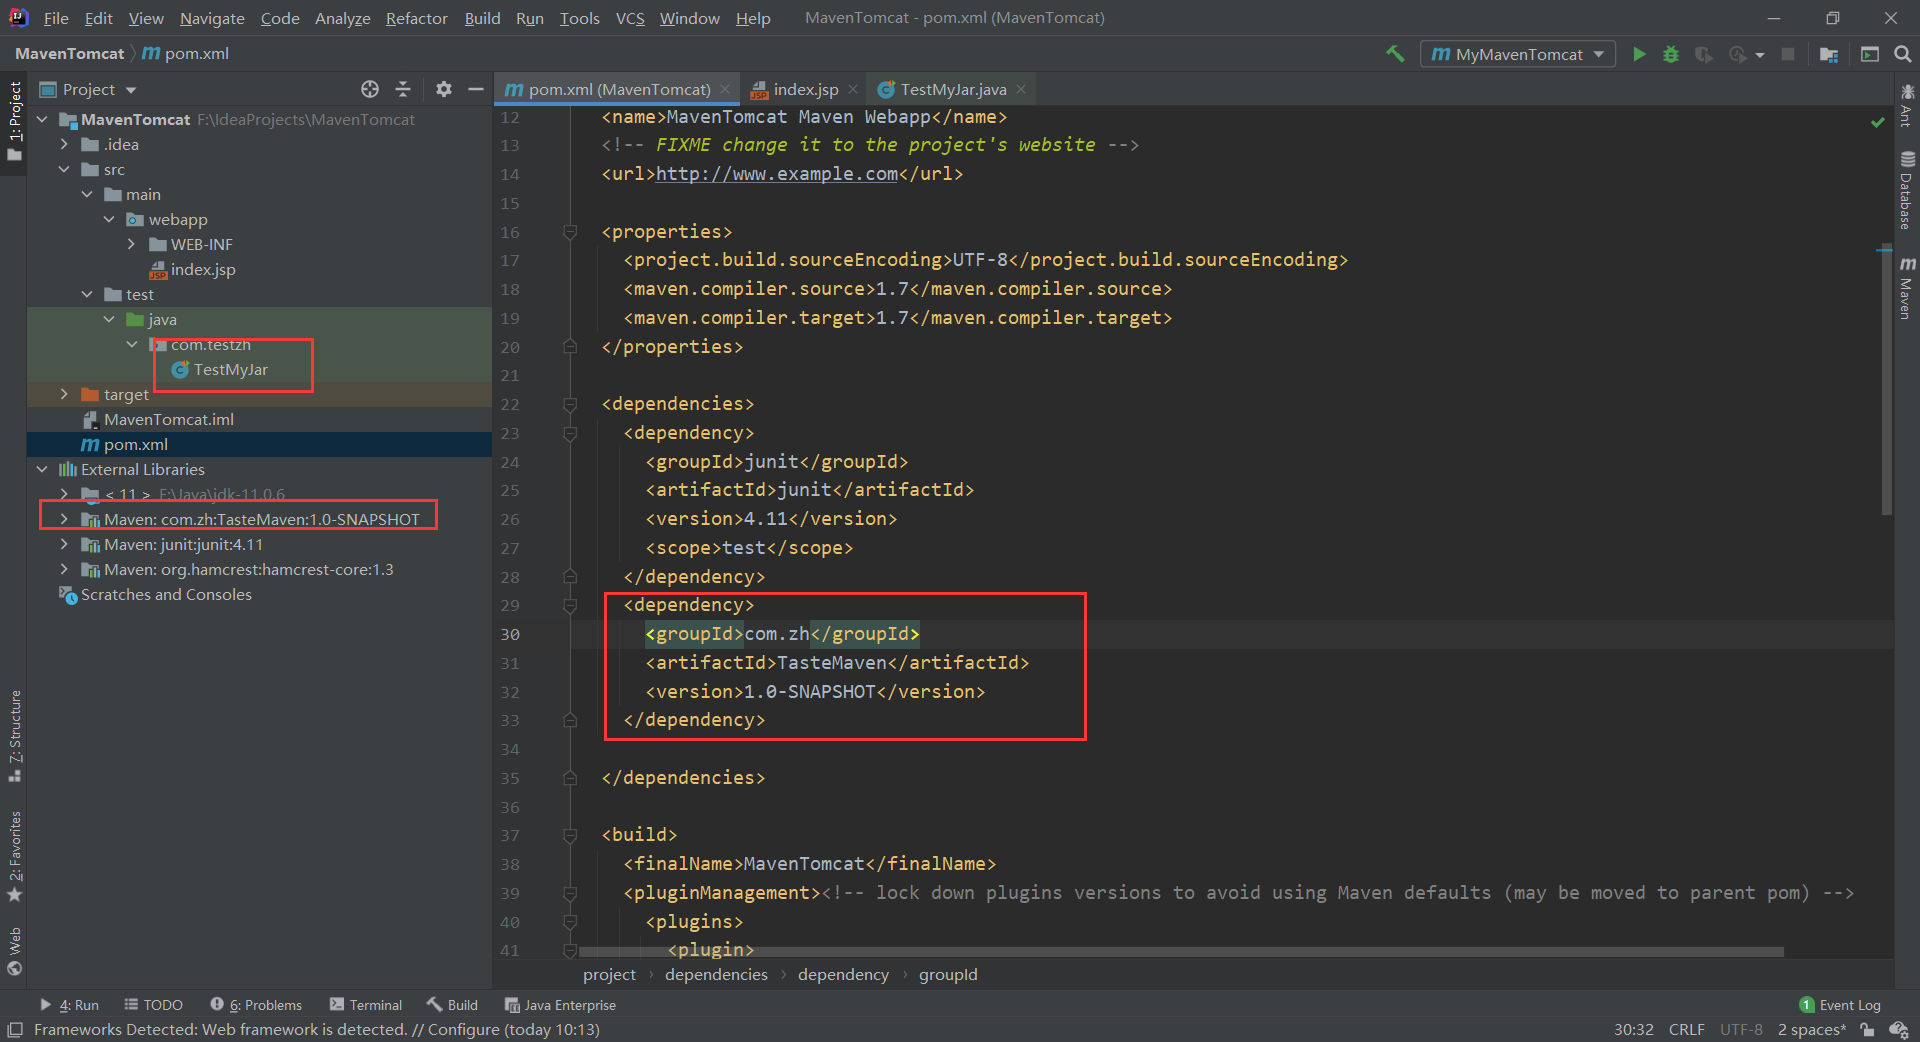The image size is (1920, 1042).
Task: Click pom.xml in the navigation bar
Action: 186,54
